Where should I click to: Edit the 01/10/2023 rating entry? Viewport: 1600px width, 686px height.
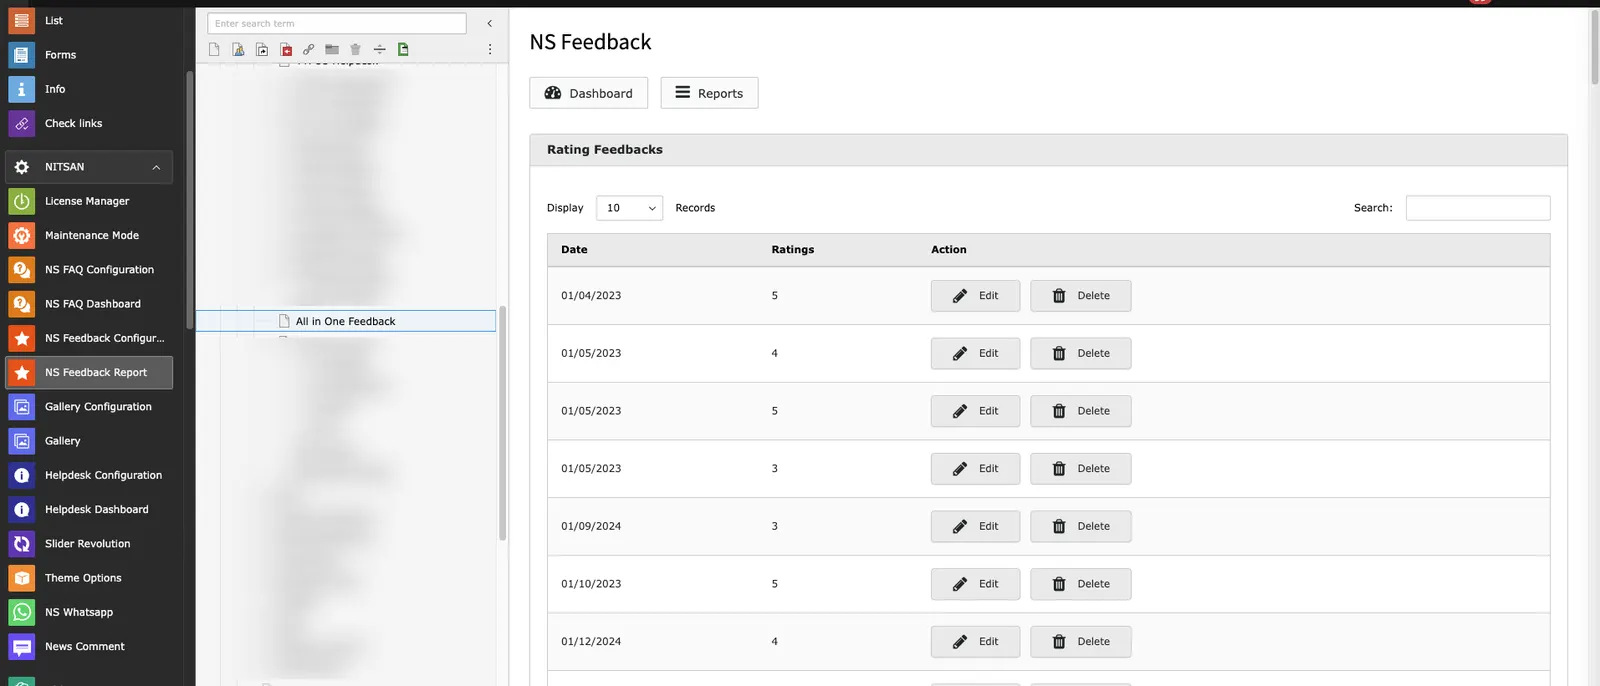pos(975,584)
